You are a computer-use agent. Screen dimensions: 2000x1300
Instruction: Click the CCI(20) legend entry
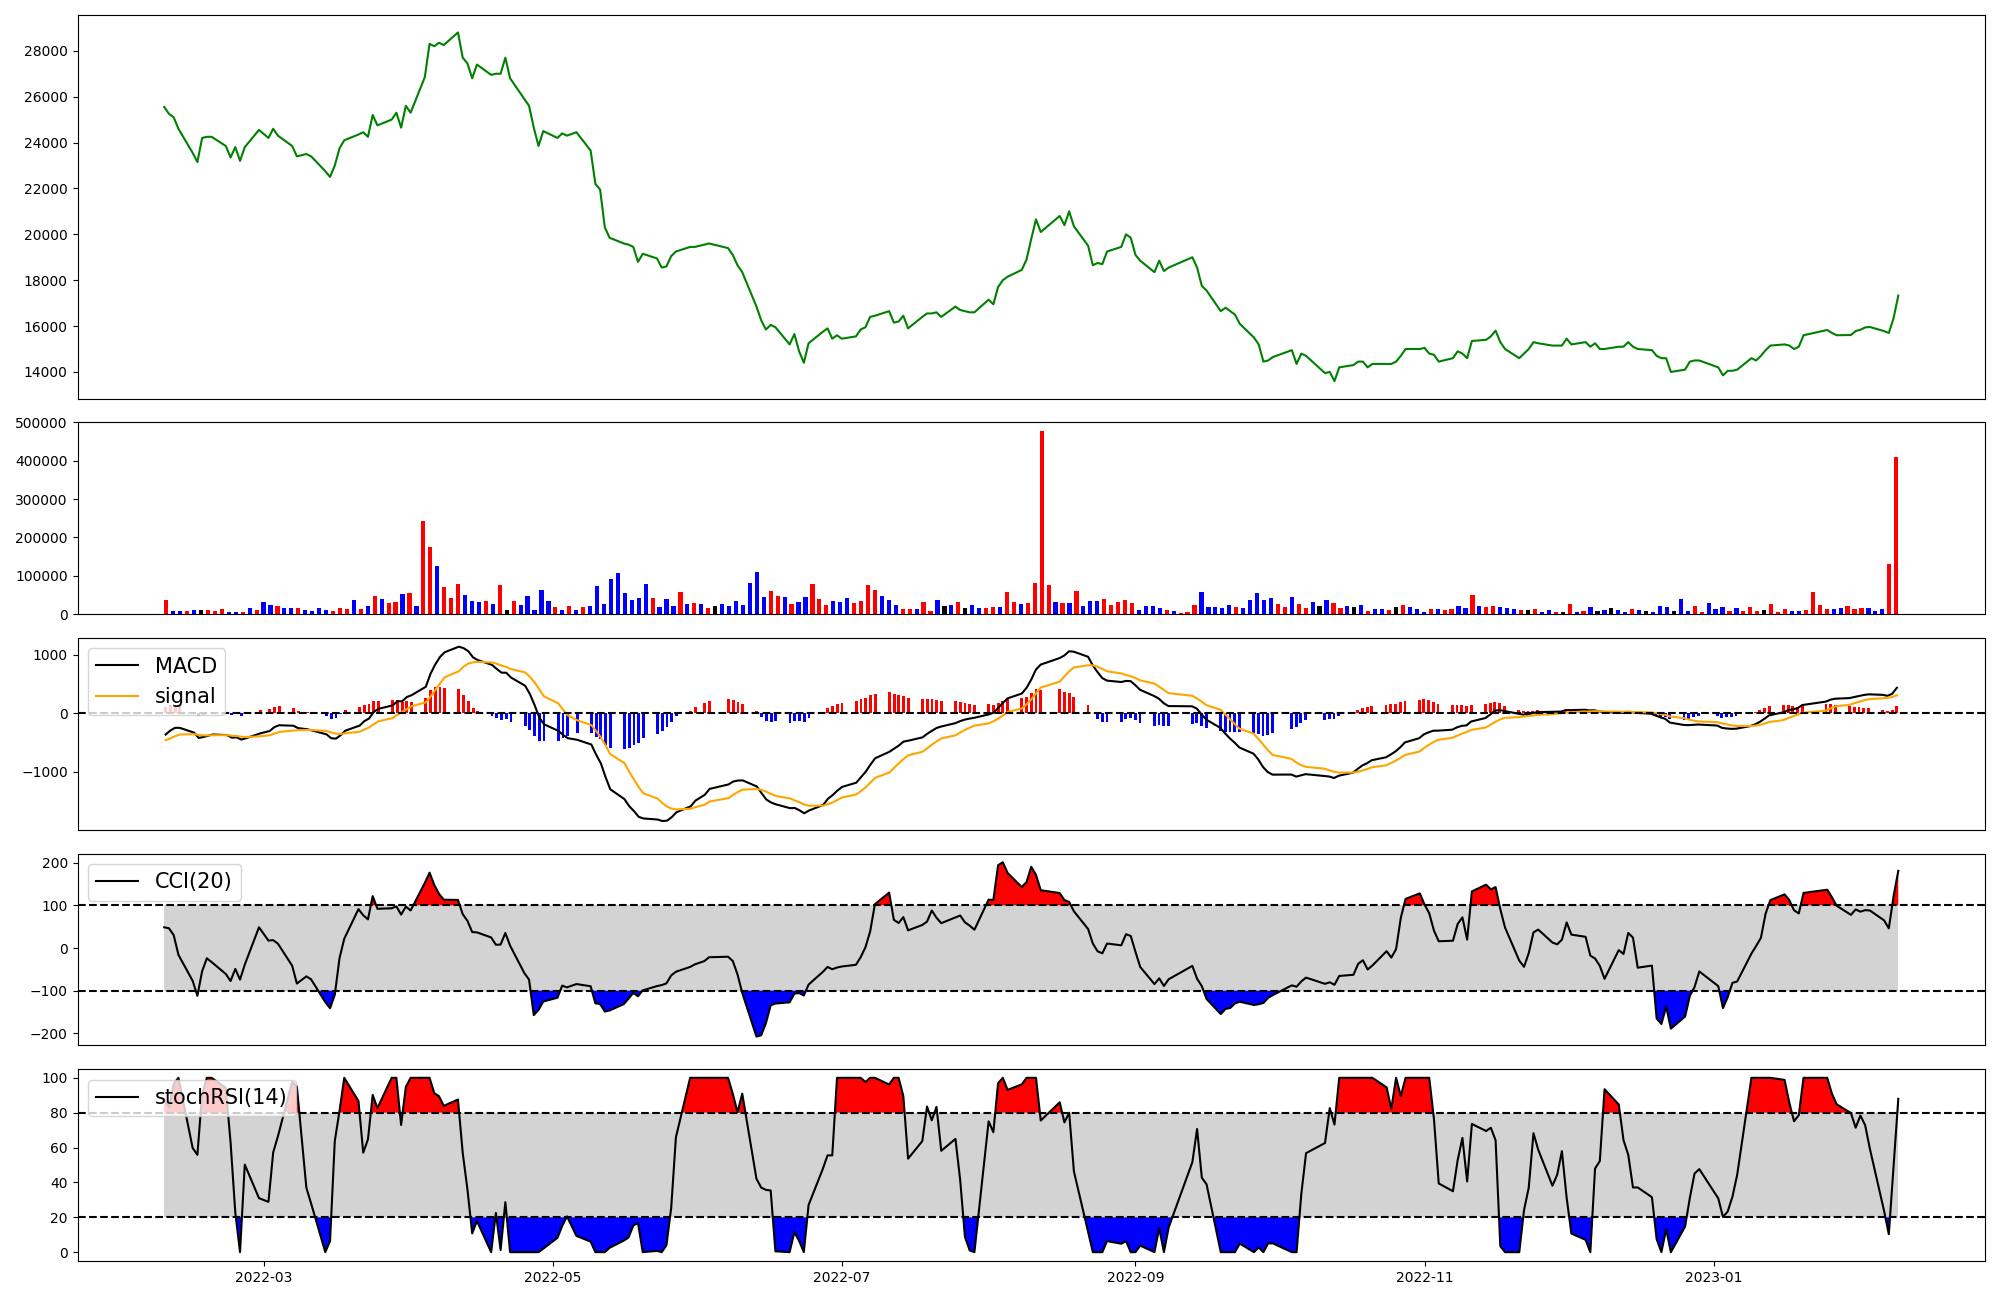(x=192, y=881)
